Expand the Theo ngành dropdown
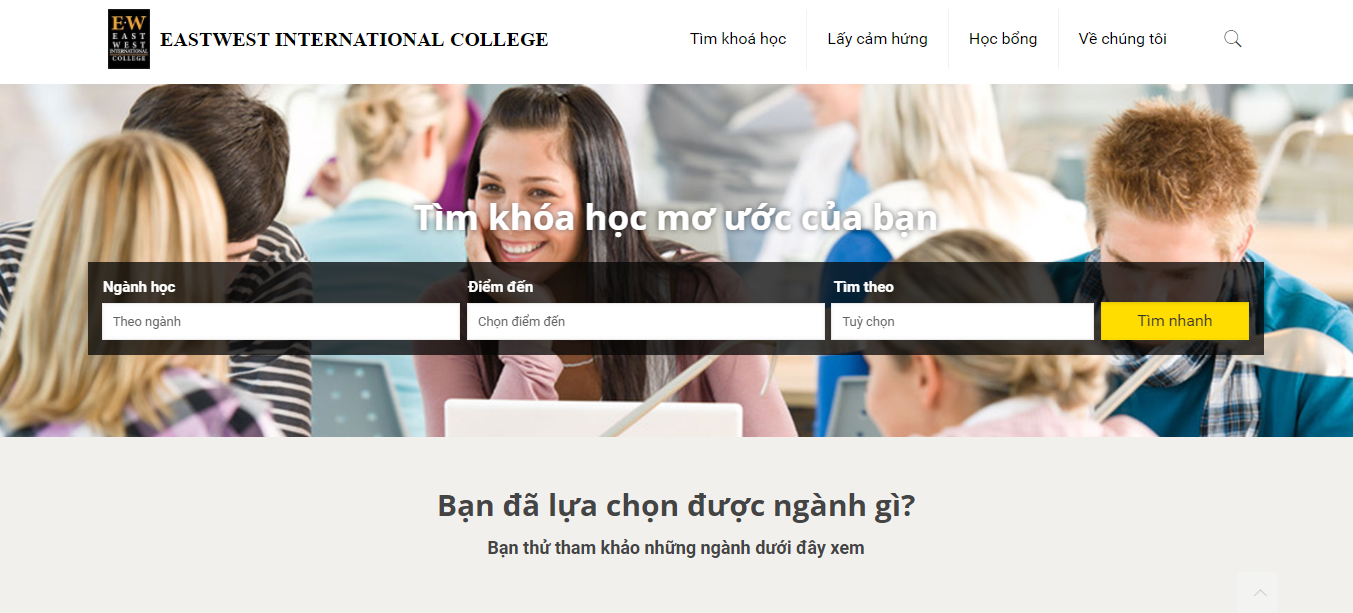This screenshot has height=613, width=1353. [281, 322]
